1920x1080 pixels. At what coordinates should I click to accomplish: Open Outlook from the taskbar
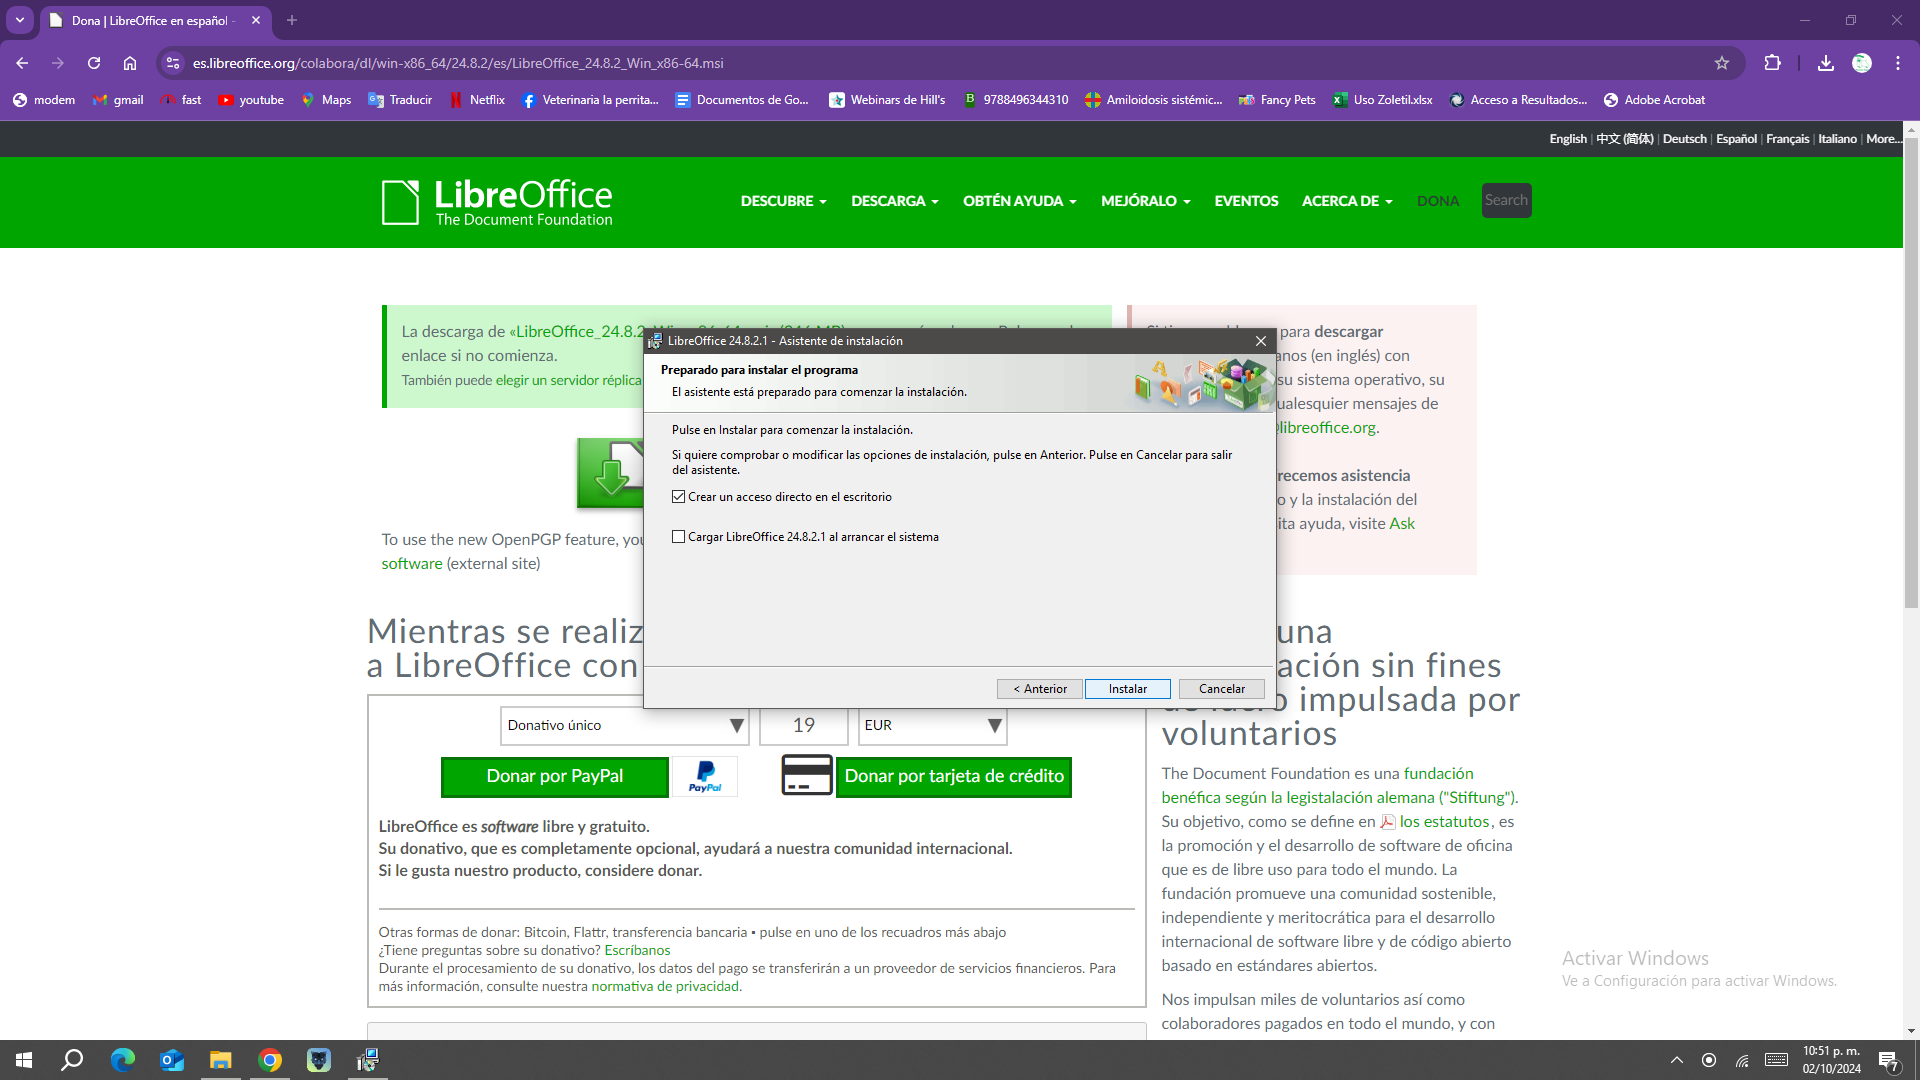(172, 1060)
